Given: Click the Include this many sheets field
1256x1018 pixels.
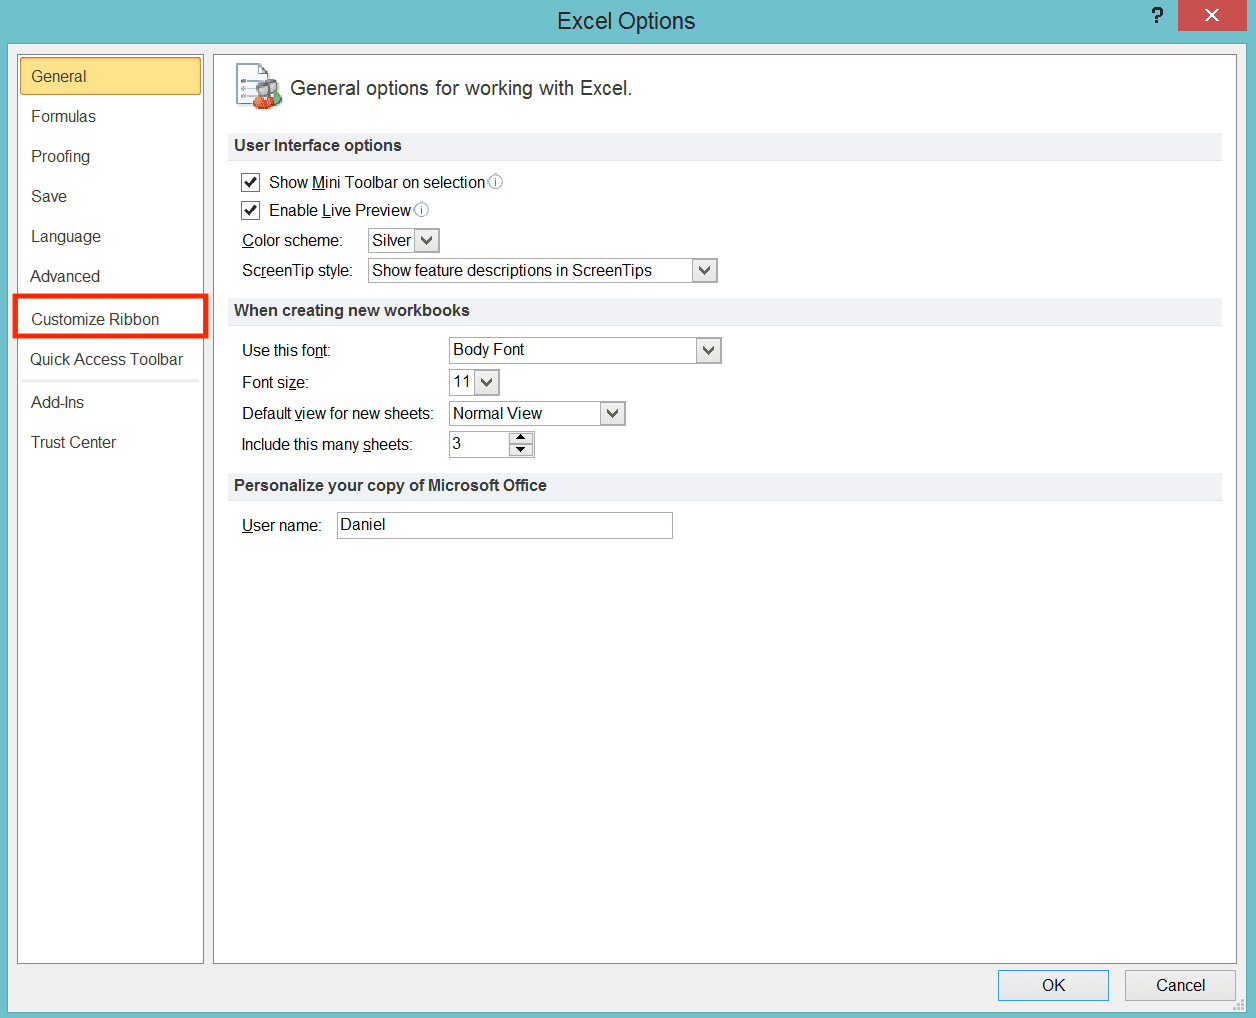Looking at the screenshot, I should coord(479,444).
